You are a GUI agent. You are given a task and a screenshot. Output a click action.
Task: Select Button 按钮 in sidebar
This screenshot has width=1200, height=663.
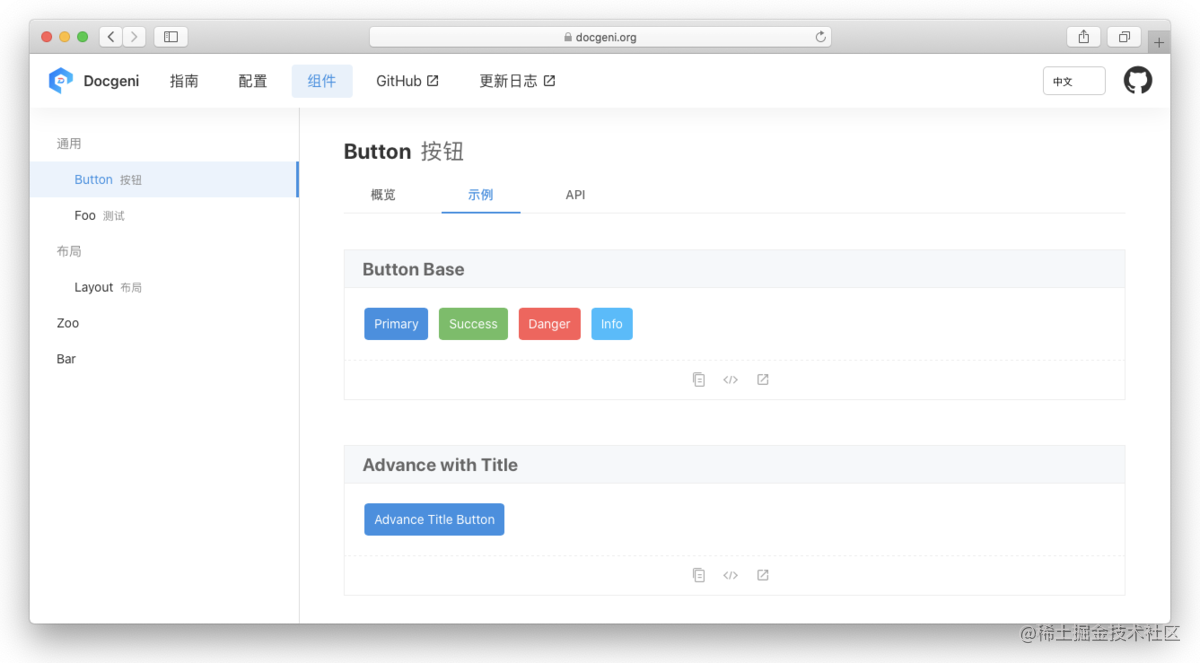point(164,180)
